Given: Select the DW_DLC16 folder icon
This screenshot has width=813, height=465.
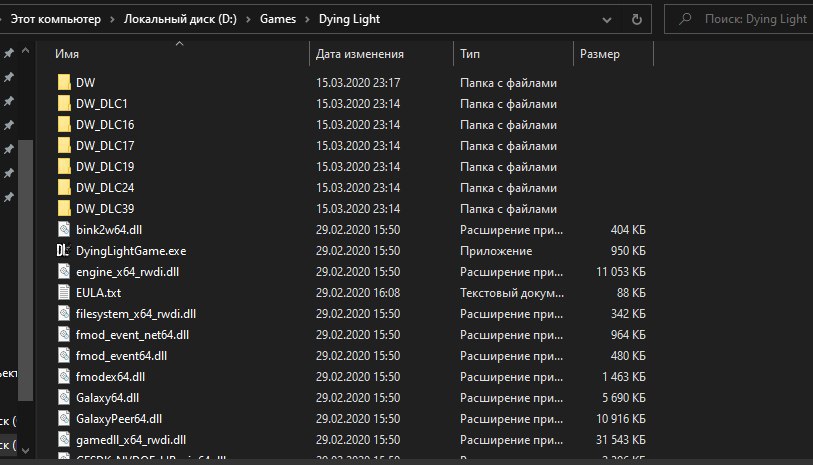Looking at the screenshot, I should coord(64,124).
